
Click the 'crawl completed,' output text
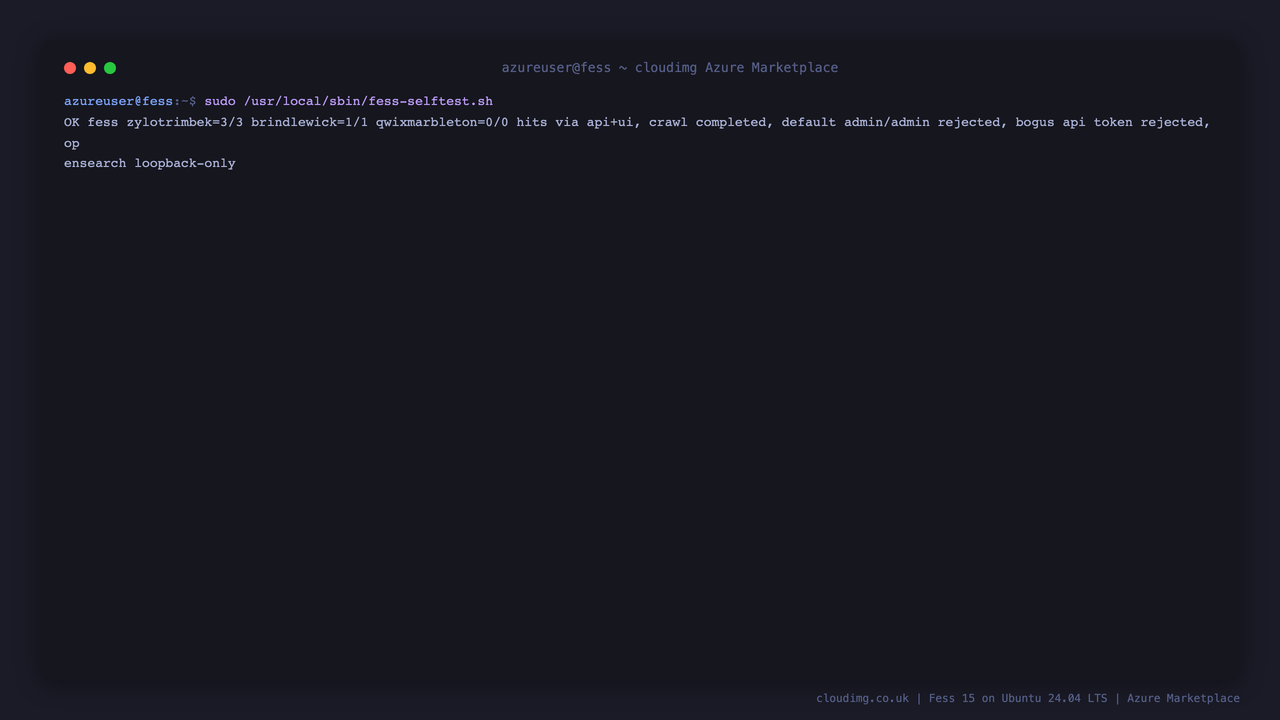[711, 122]
